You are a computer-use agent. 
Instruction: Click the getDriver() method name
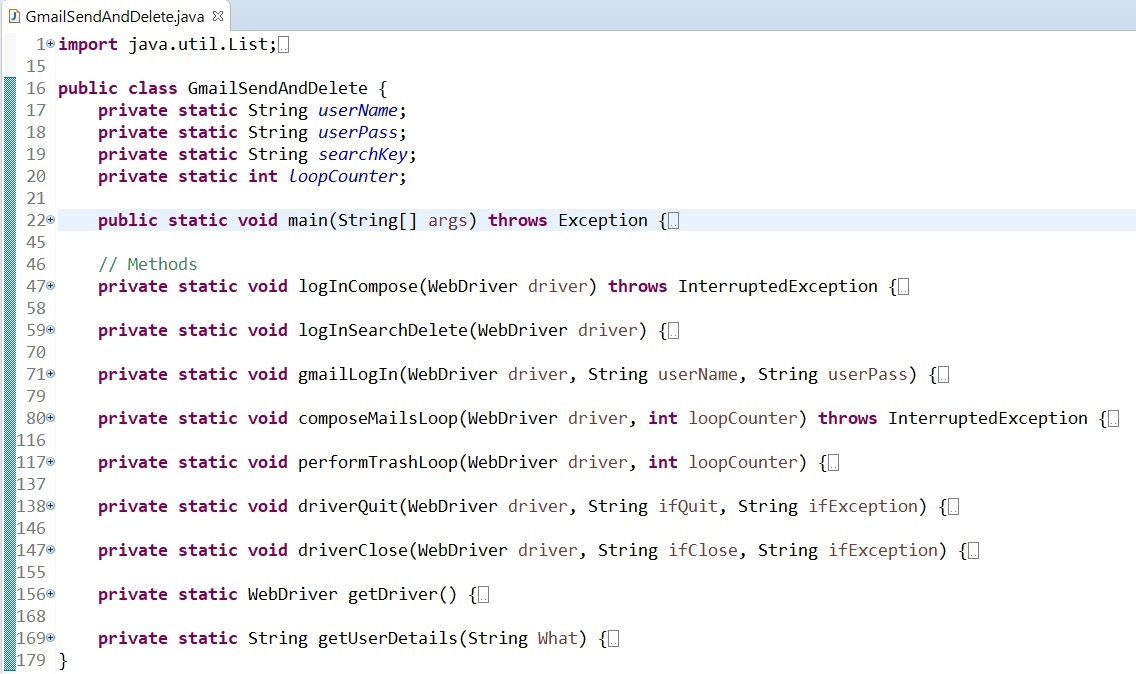[393, 594]
